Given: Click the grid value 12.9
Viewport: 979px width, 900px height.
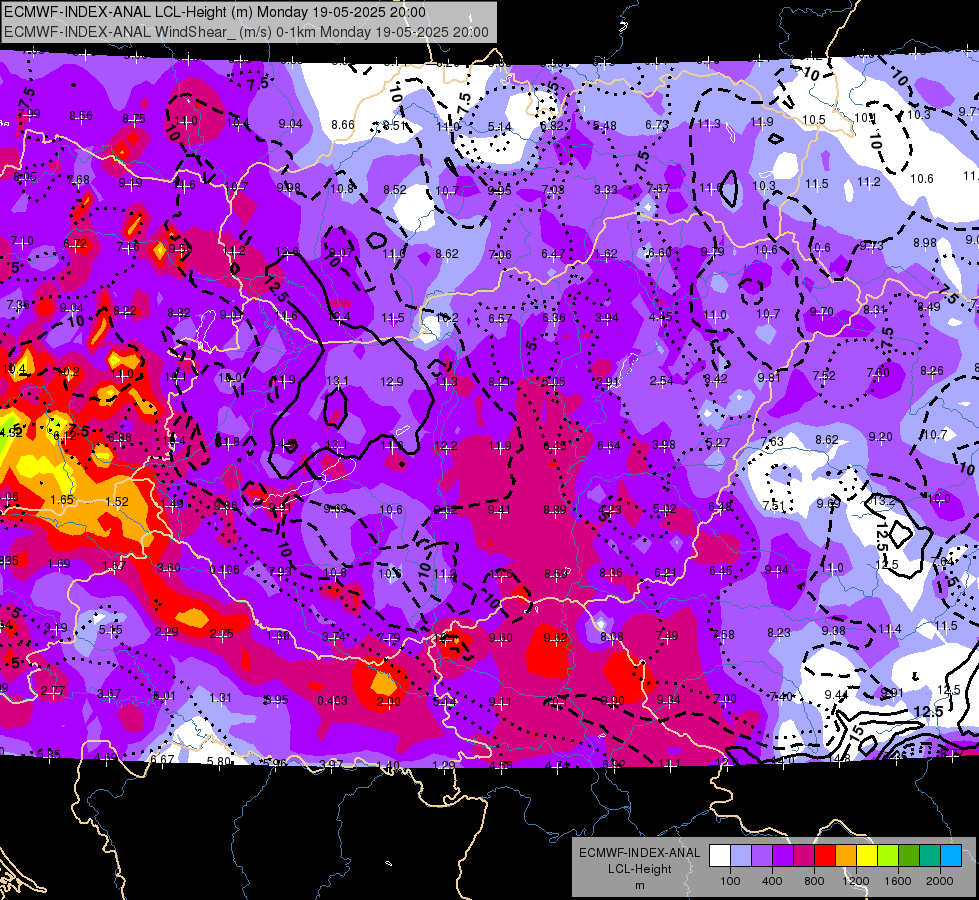Looking at the screenshot, I should coord(392,381).
